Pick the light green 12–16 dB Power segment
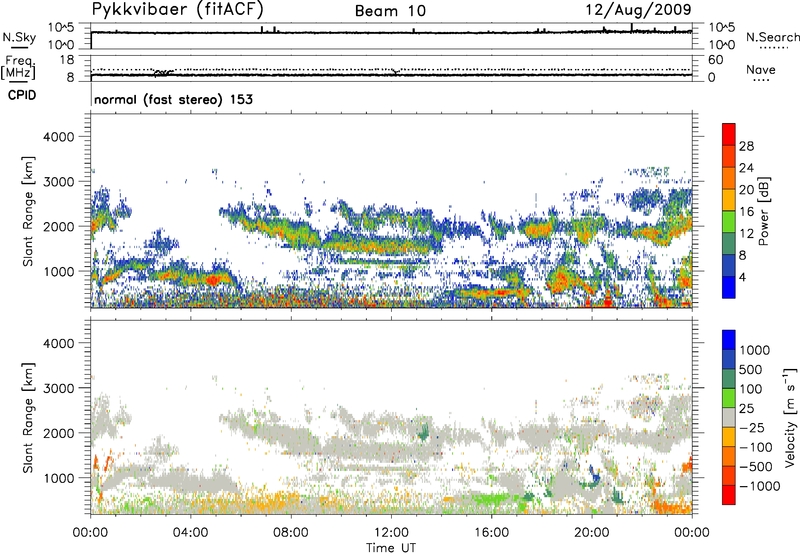This screenshot has width=800, height=554. (x=729, y=222)
